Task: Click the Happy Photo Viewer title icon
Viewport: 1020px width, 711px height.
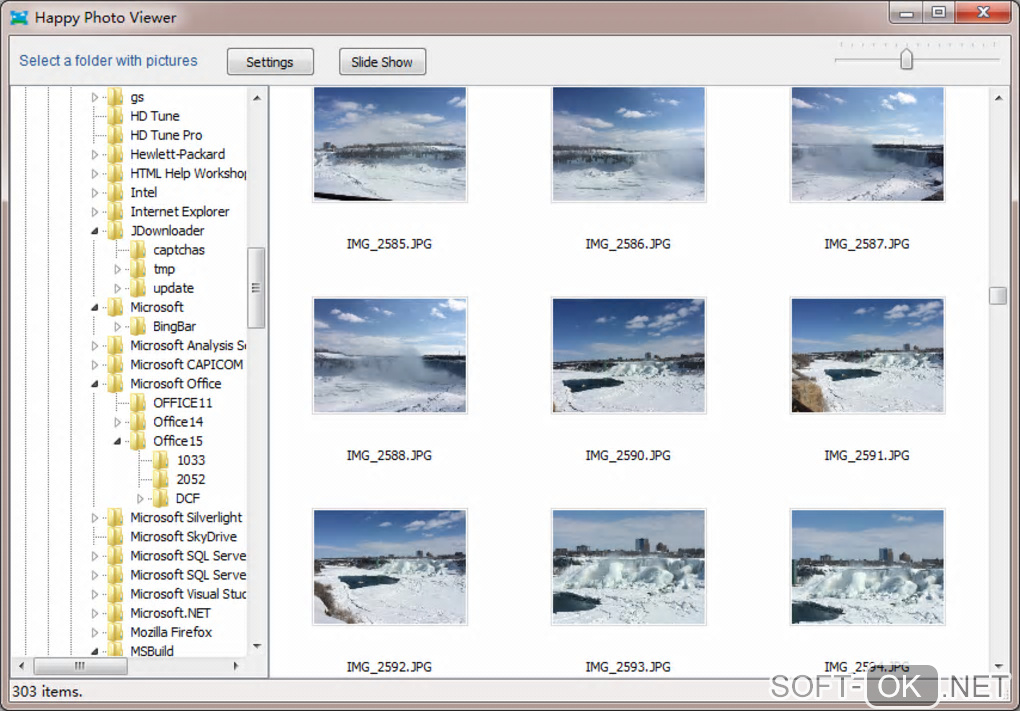Action: (x=20, y=18)
